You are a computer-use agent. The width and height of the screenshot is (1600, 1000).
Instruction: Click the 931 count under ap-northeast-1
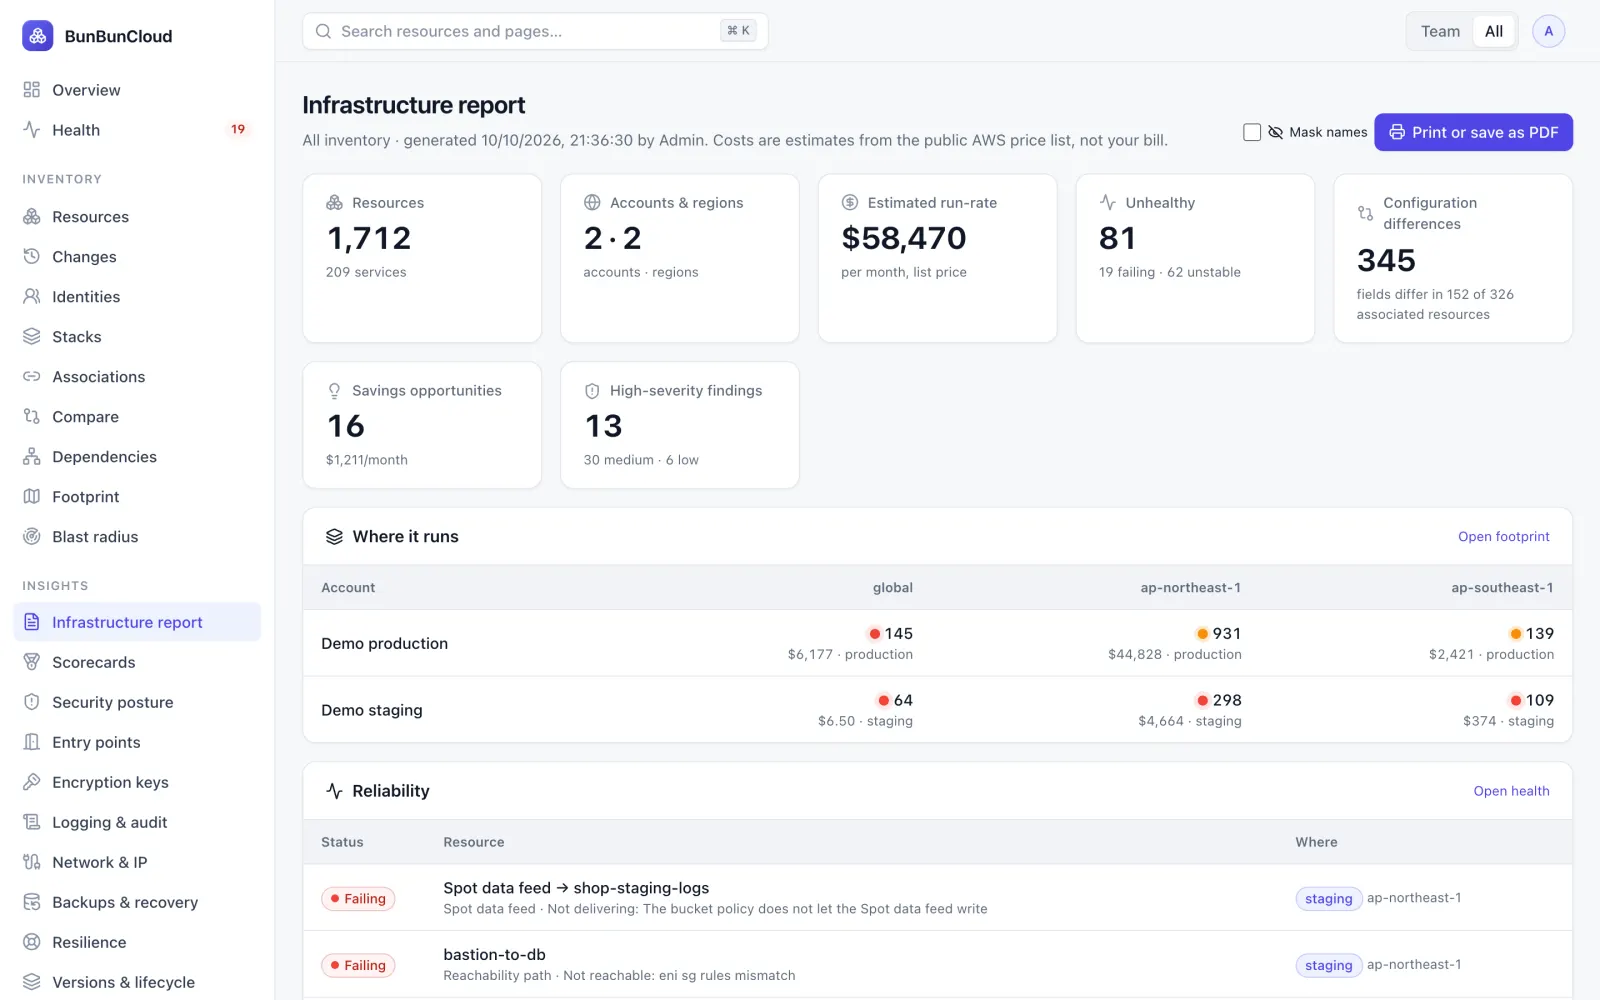1226,634
